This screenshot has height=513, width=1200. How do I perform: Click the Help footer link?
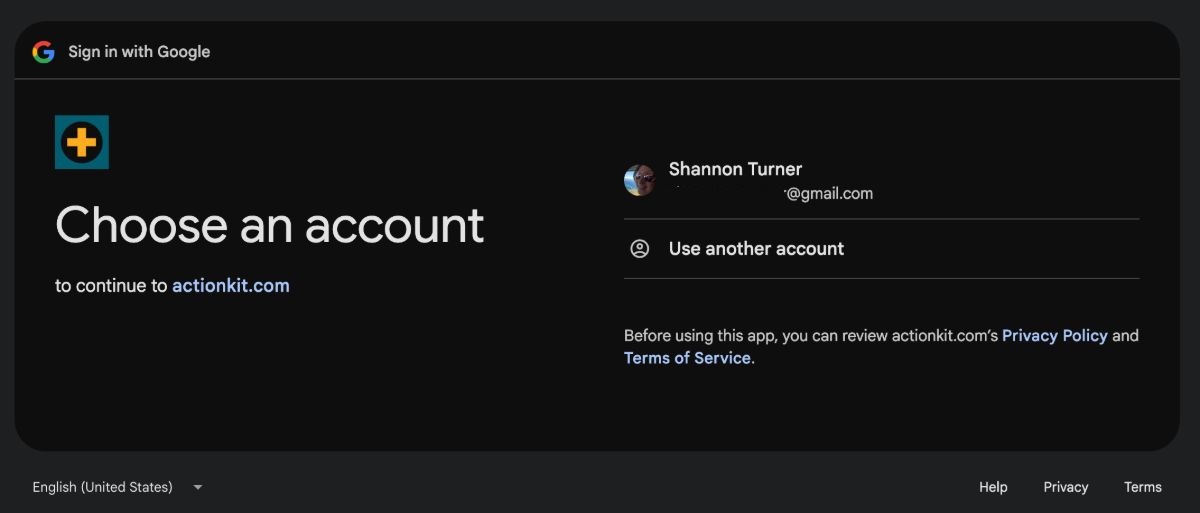(x=993, y=487)
